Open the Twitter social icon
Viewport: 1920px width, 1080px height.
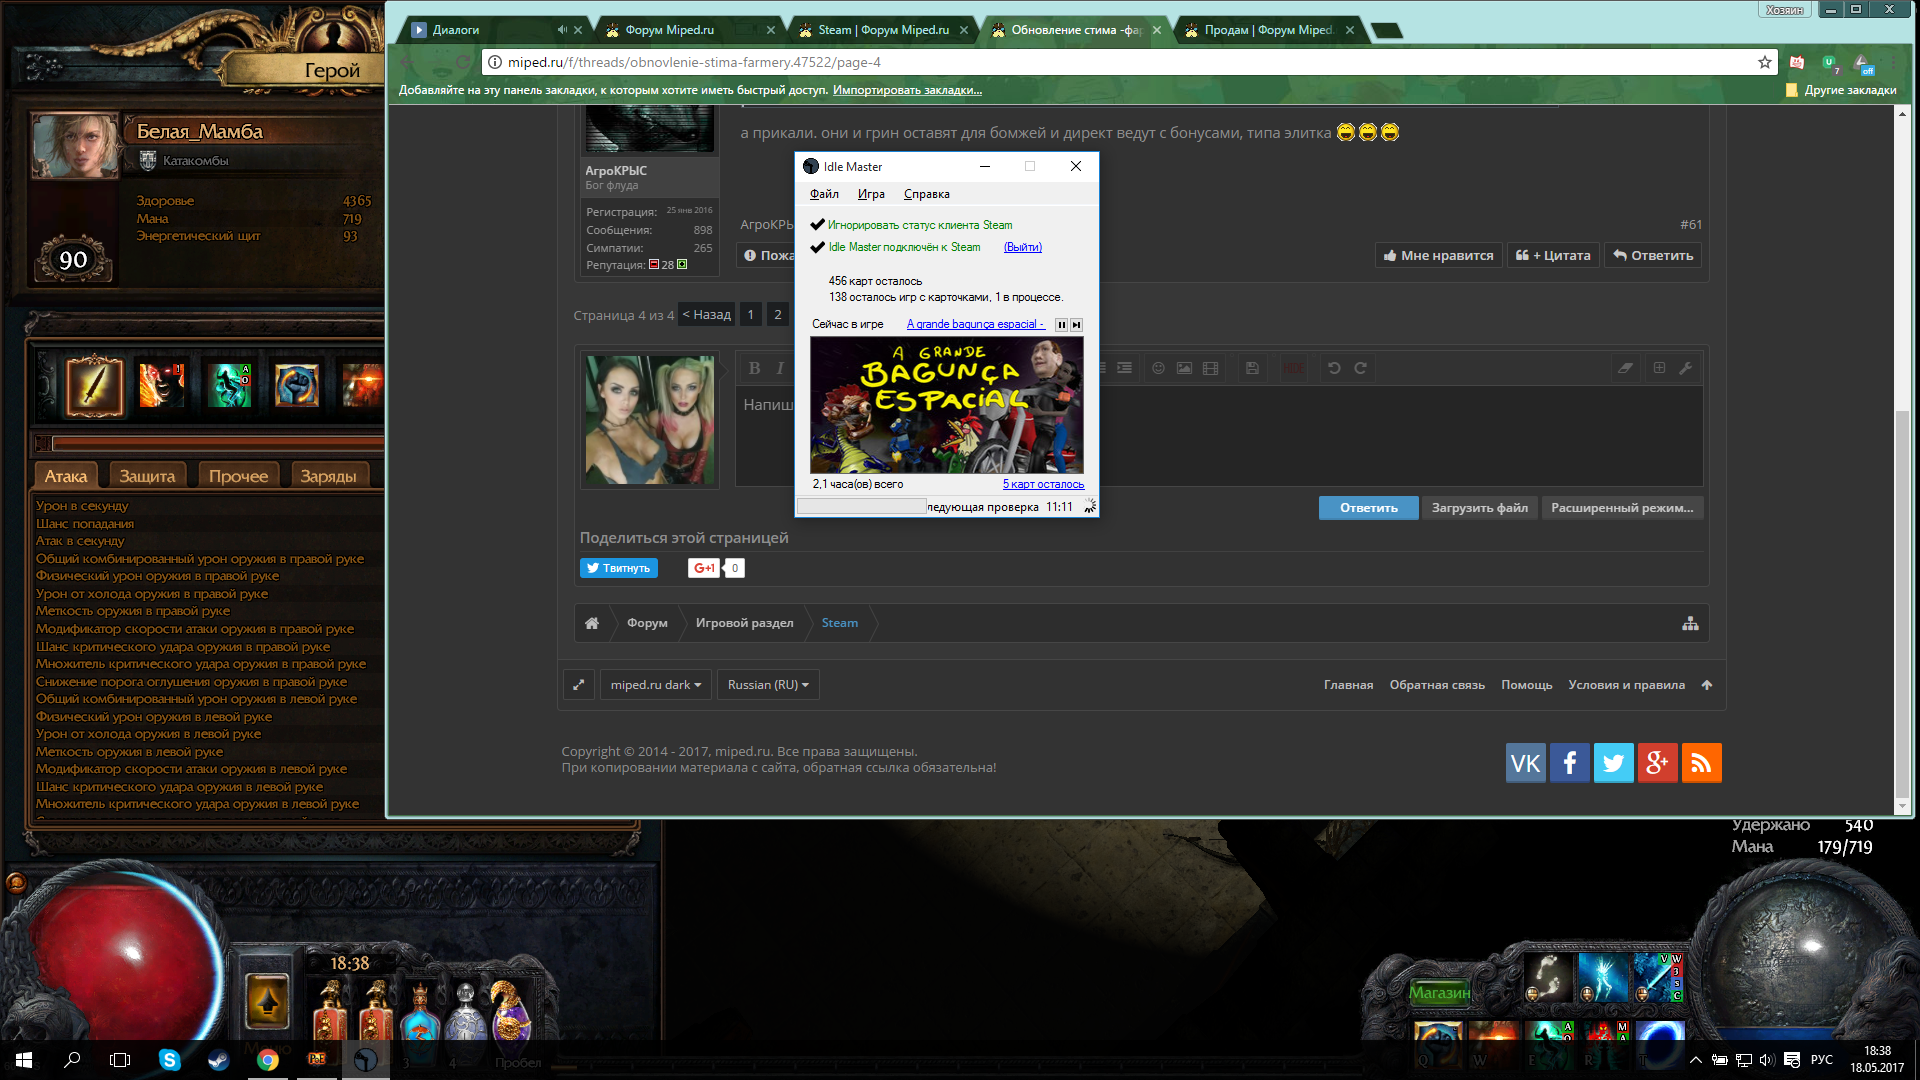pyautogui.click(x=1614, y=763)
